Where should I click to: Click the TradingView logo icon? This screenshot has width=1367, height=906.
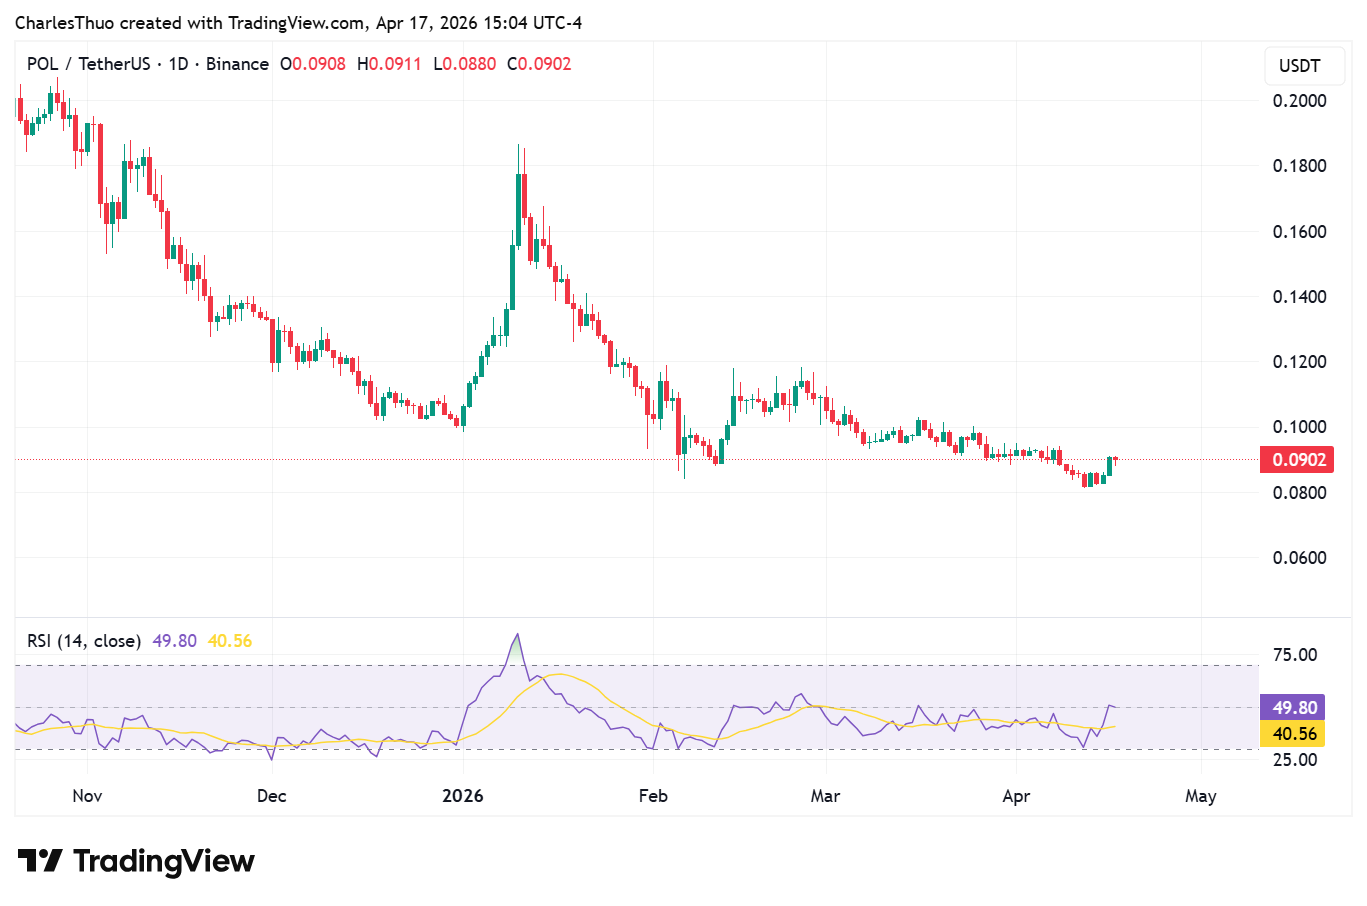pos(40,861)
